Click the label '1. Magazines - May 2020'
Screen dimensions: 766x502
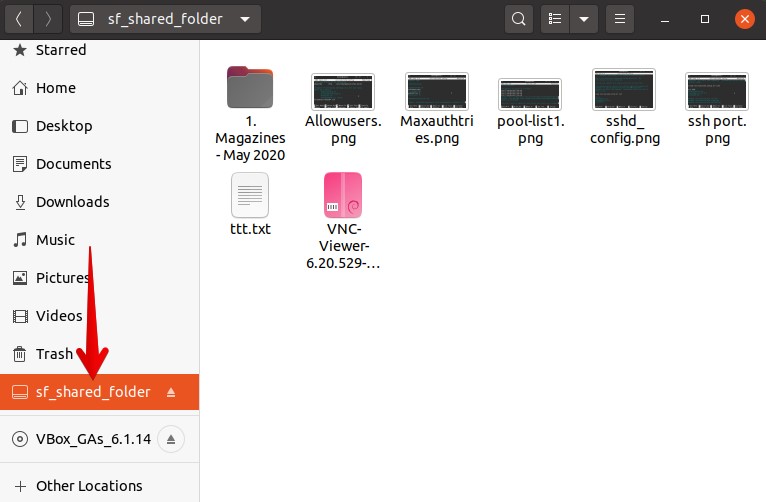click(250, 138)
